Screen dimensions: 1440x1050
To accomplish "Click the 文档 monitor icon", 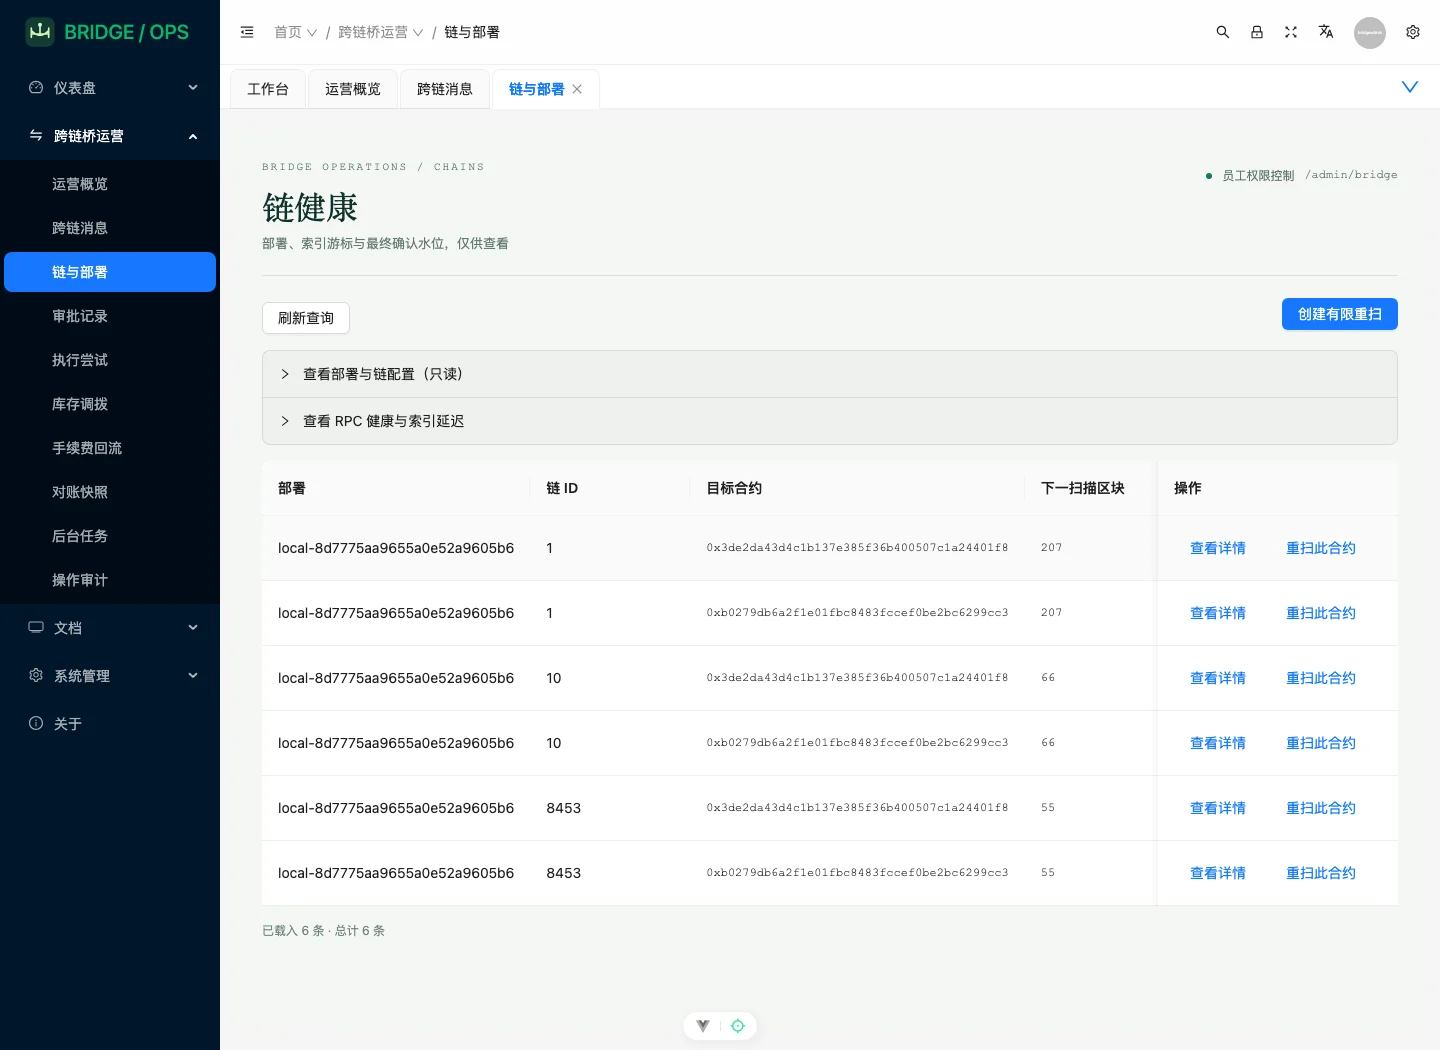I will click(36, 628).
